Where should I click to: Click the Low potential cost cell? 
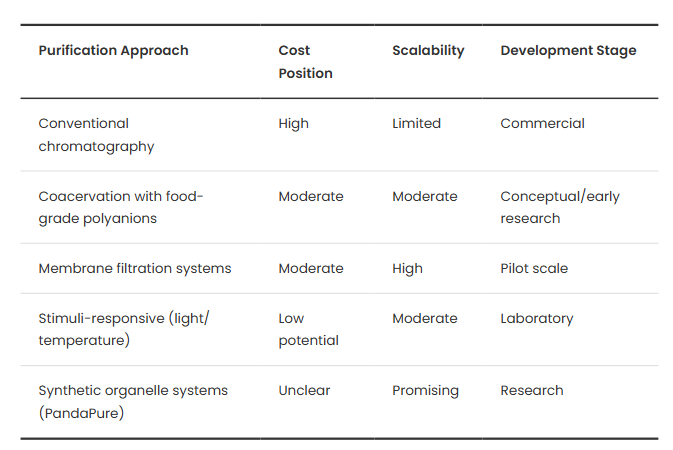(x=308, y=329)
